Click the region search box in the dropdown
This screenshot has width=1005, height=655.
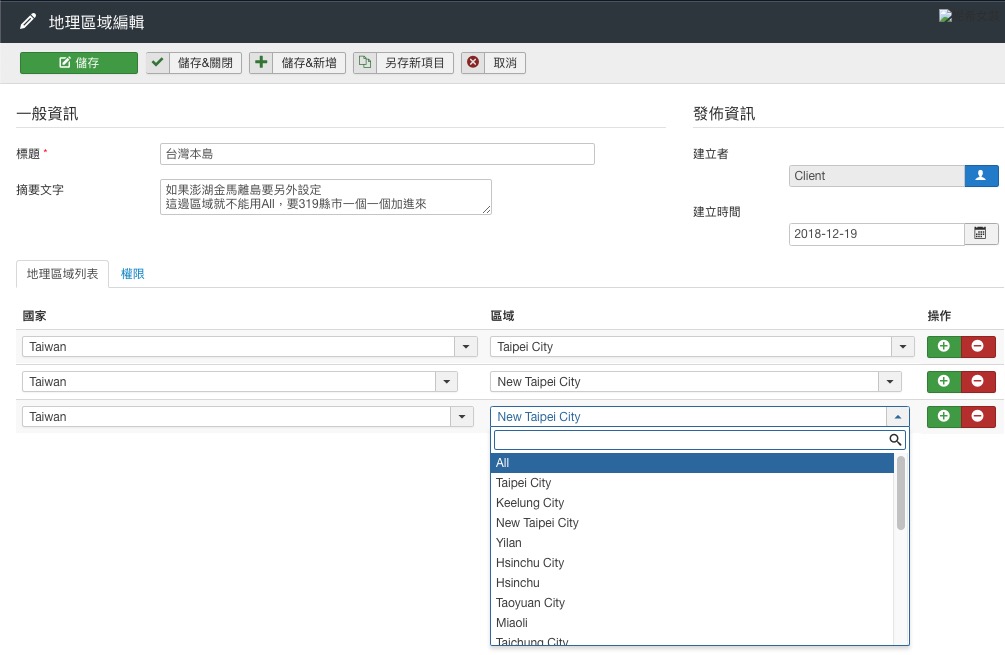[690, 440]
